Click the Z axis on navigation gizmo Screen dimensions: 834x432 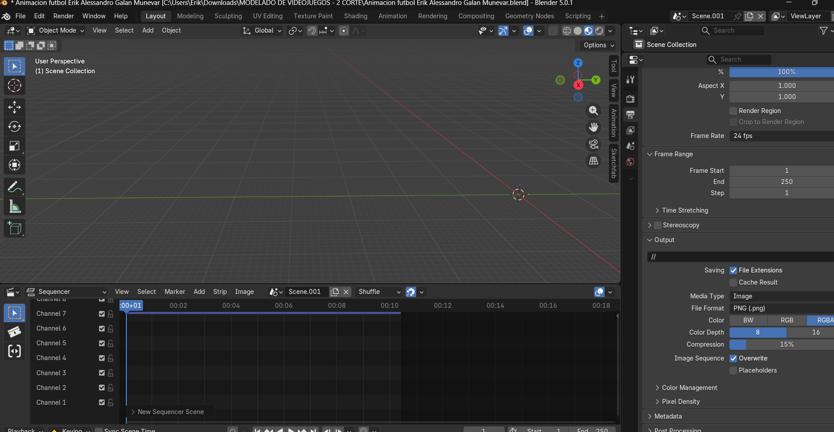click(578, 63)
